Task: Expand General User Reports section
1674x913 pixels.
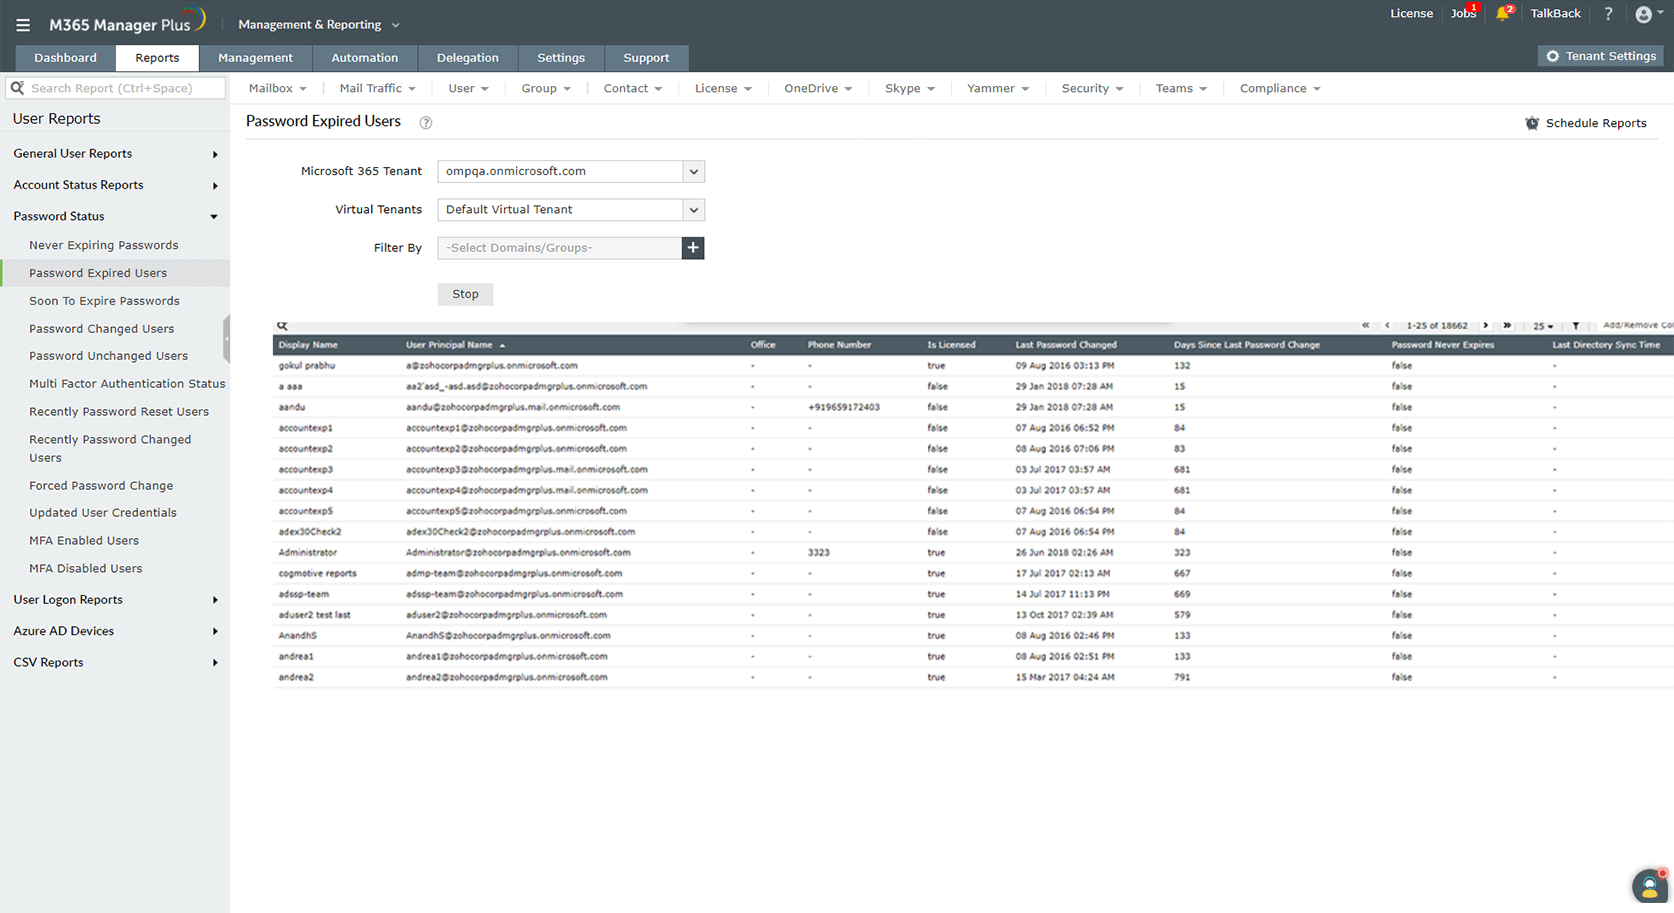Action: [x=115, y=154]
